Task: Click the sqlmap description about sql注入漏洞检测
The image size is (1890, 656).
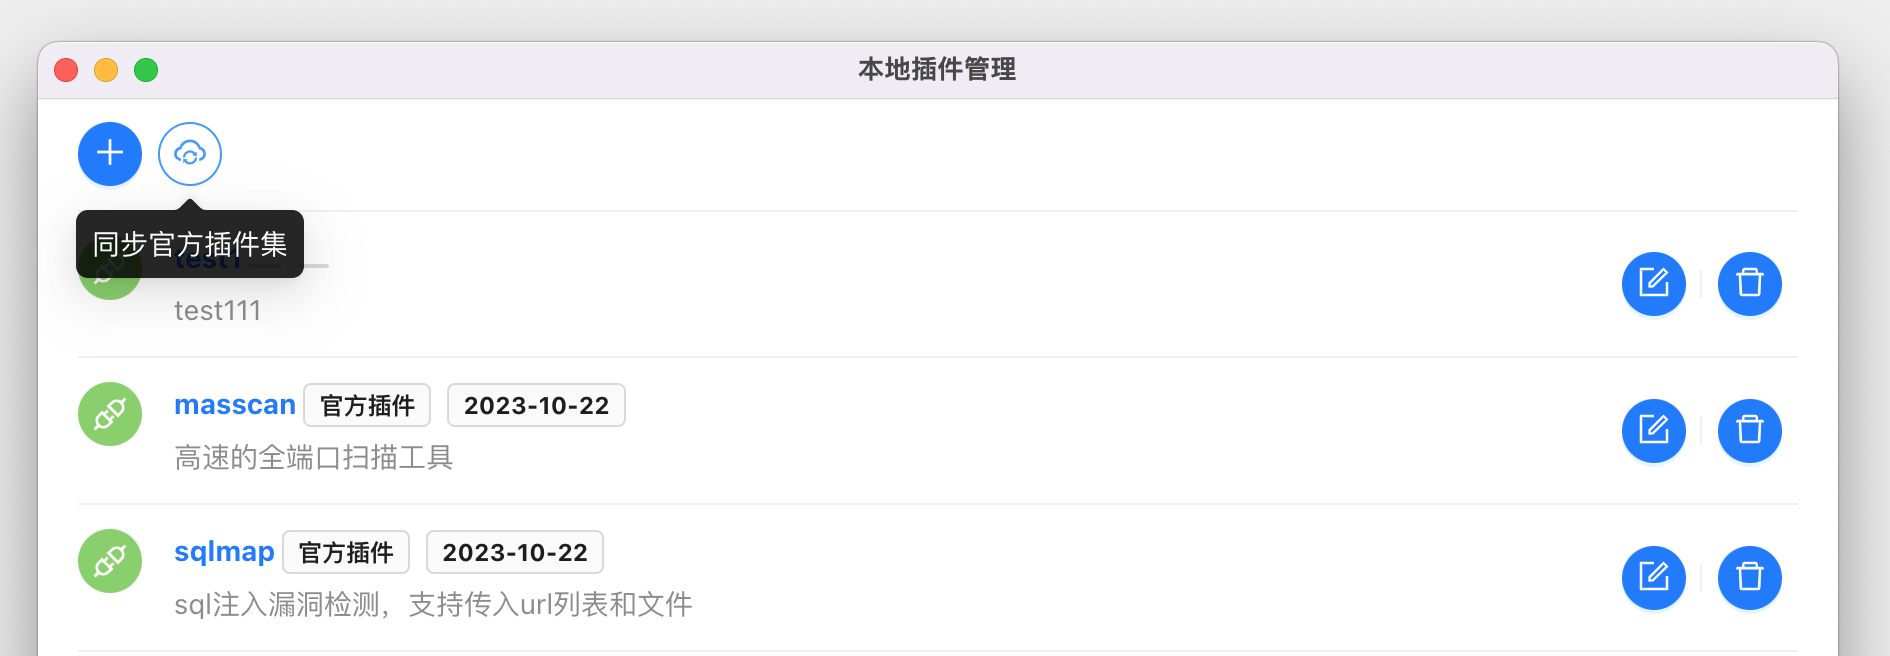Action: (x=433, y=605)
